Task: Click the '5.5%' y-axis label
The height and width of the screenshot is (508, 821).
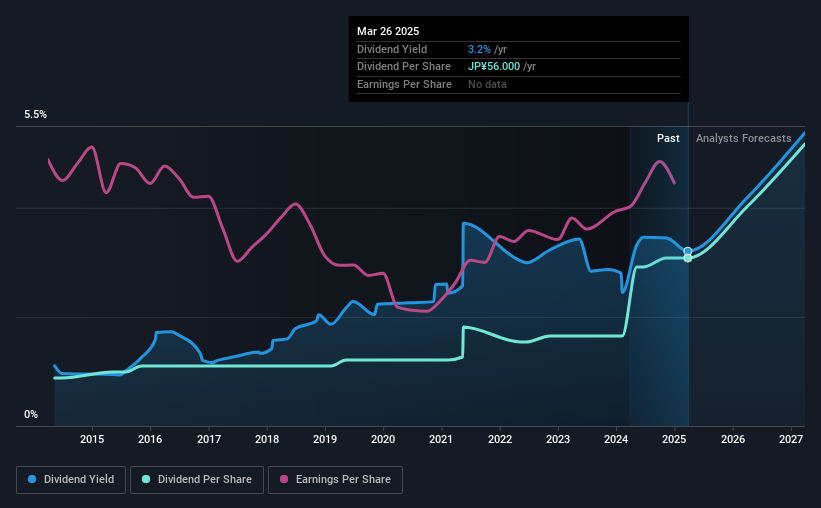Action: coord(36,115)
